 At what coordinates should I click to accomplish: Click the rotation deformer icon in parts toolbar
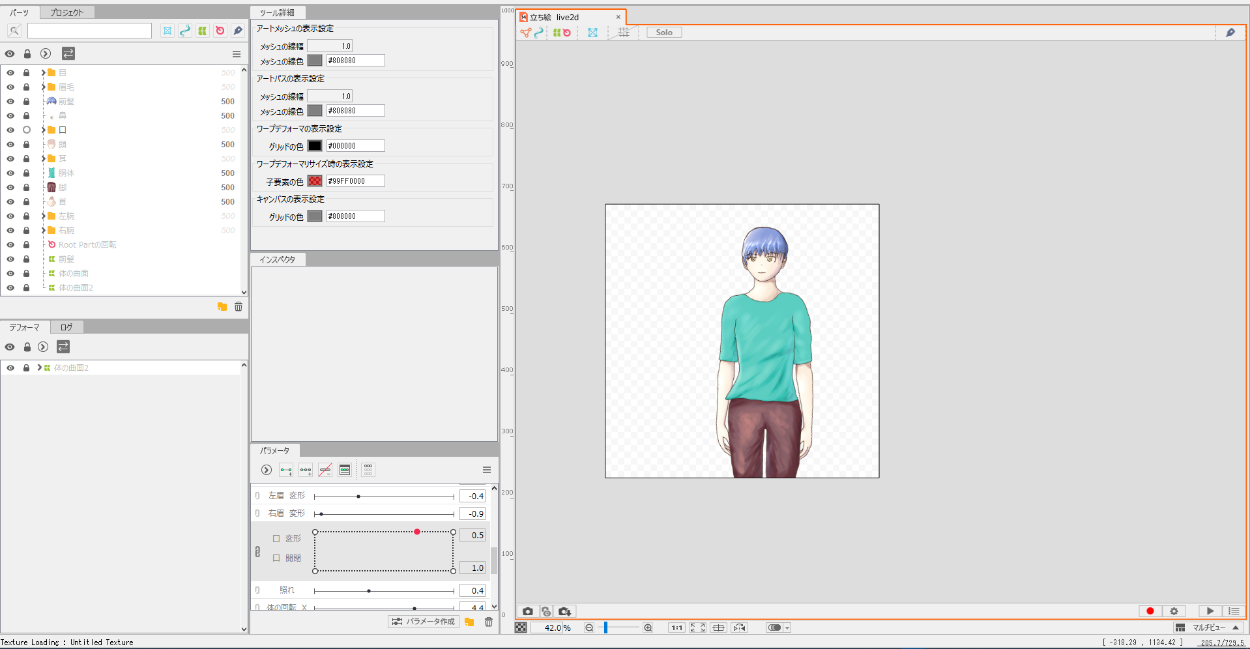pos(220,31)
